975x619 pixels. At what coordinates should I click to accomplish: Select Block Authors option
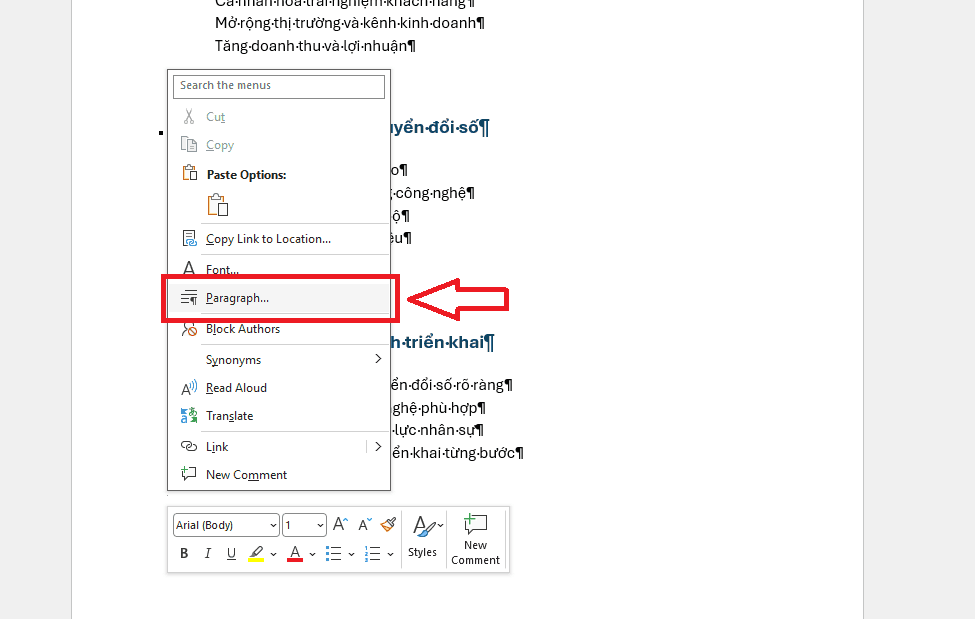tap(279, 329)
